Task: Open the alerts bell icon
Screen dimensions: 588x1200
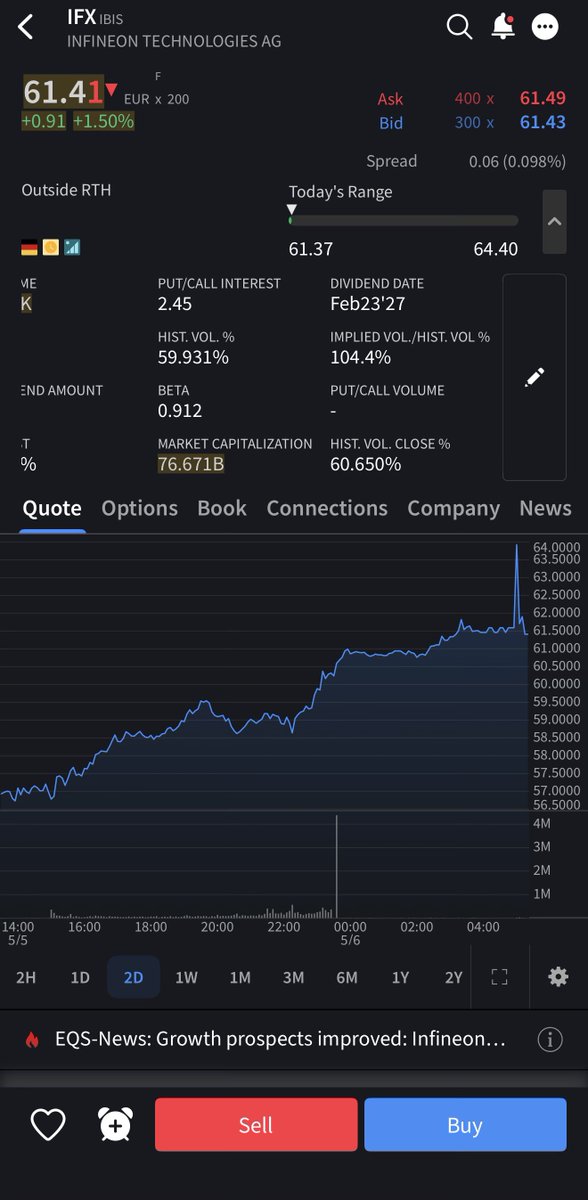Action: (x=502, y=27)
